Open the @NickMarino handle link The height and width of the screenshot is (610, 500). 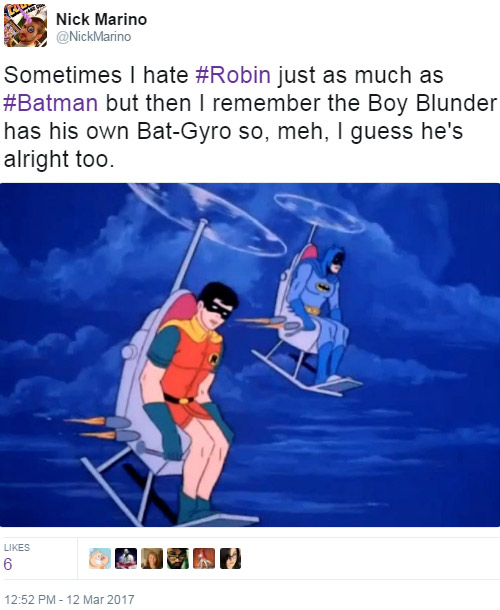coord(94,37)
